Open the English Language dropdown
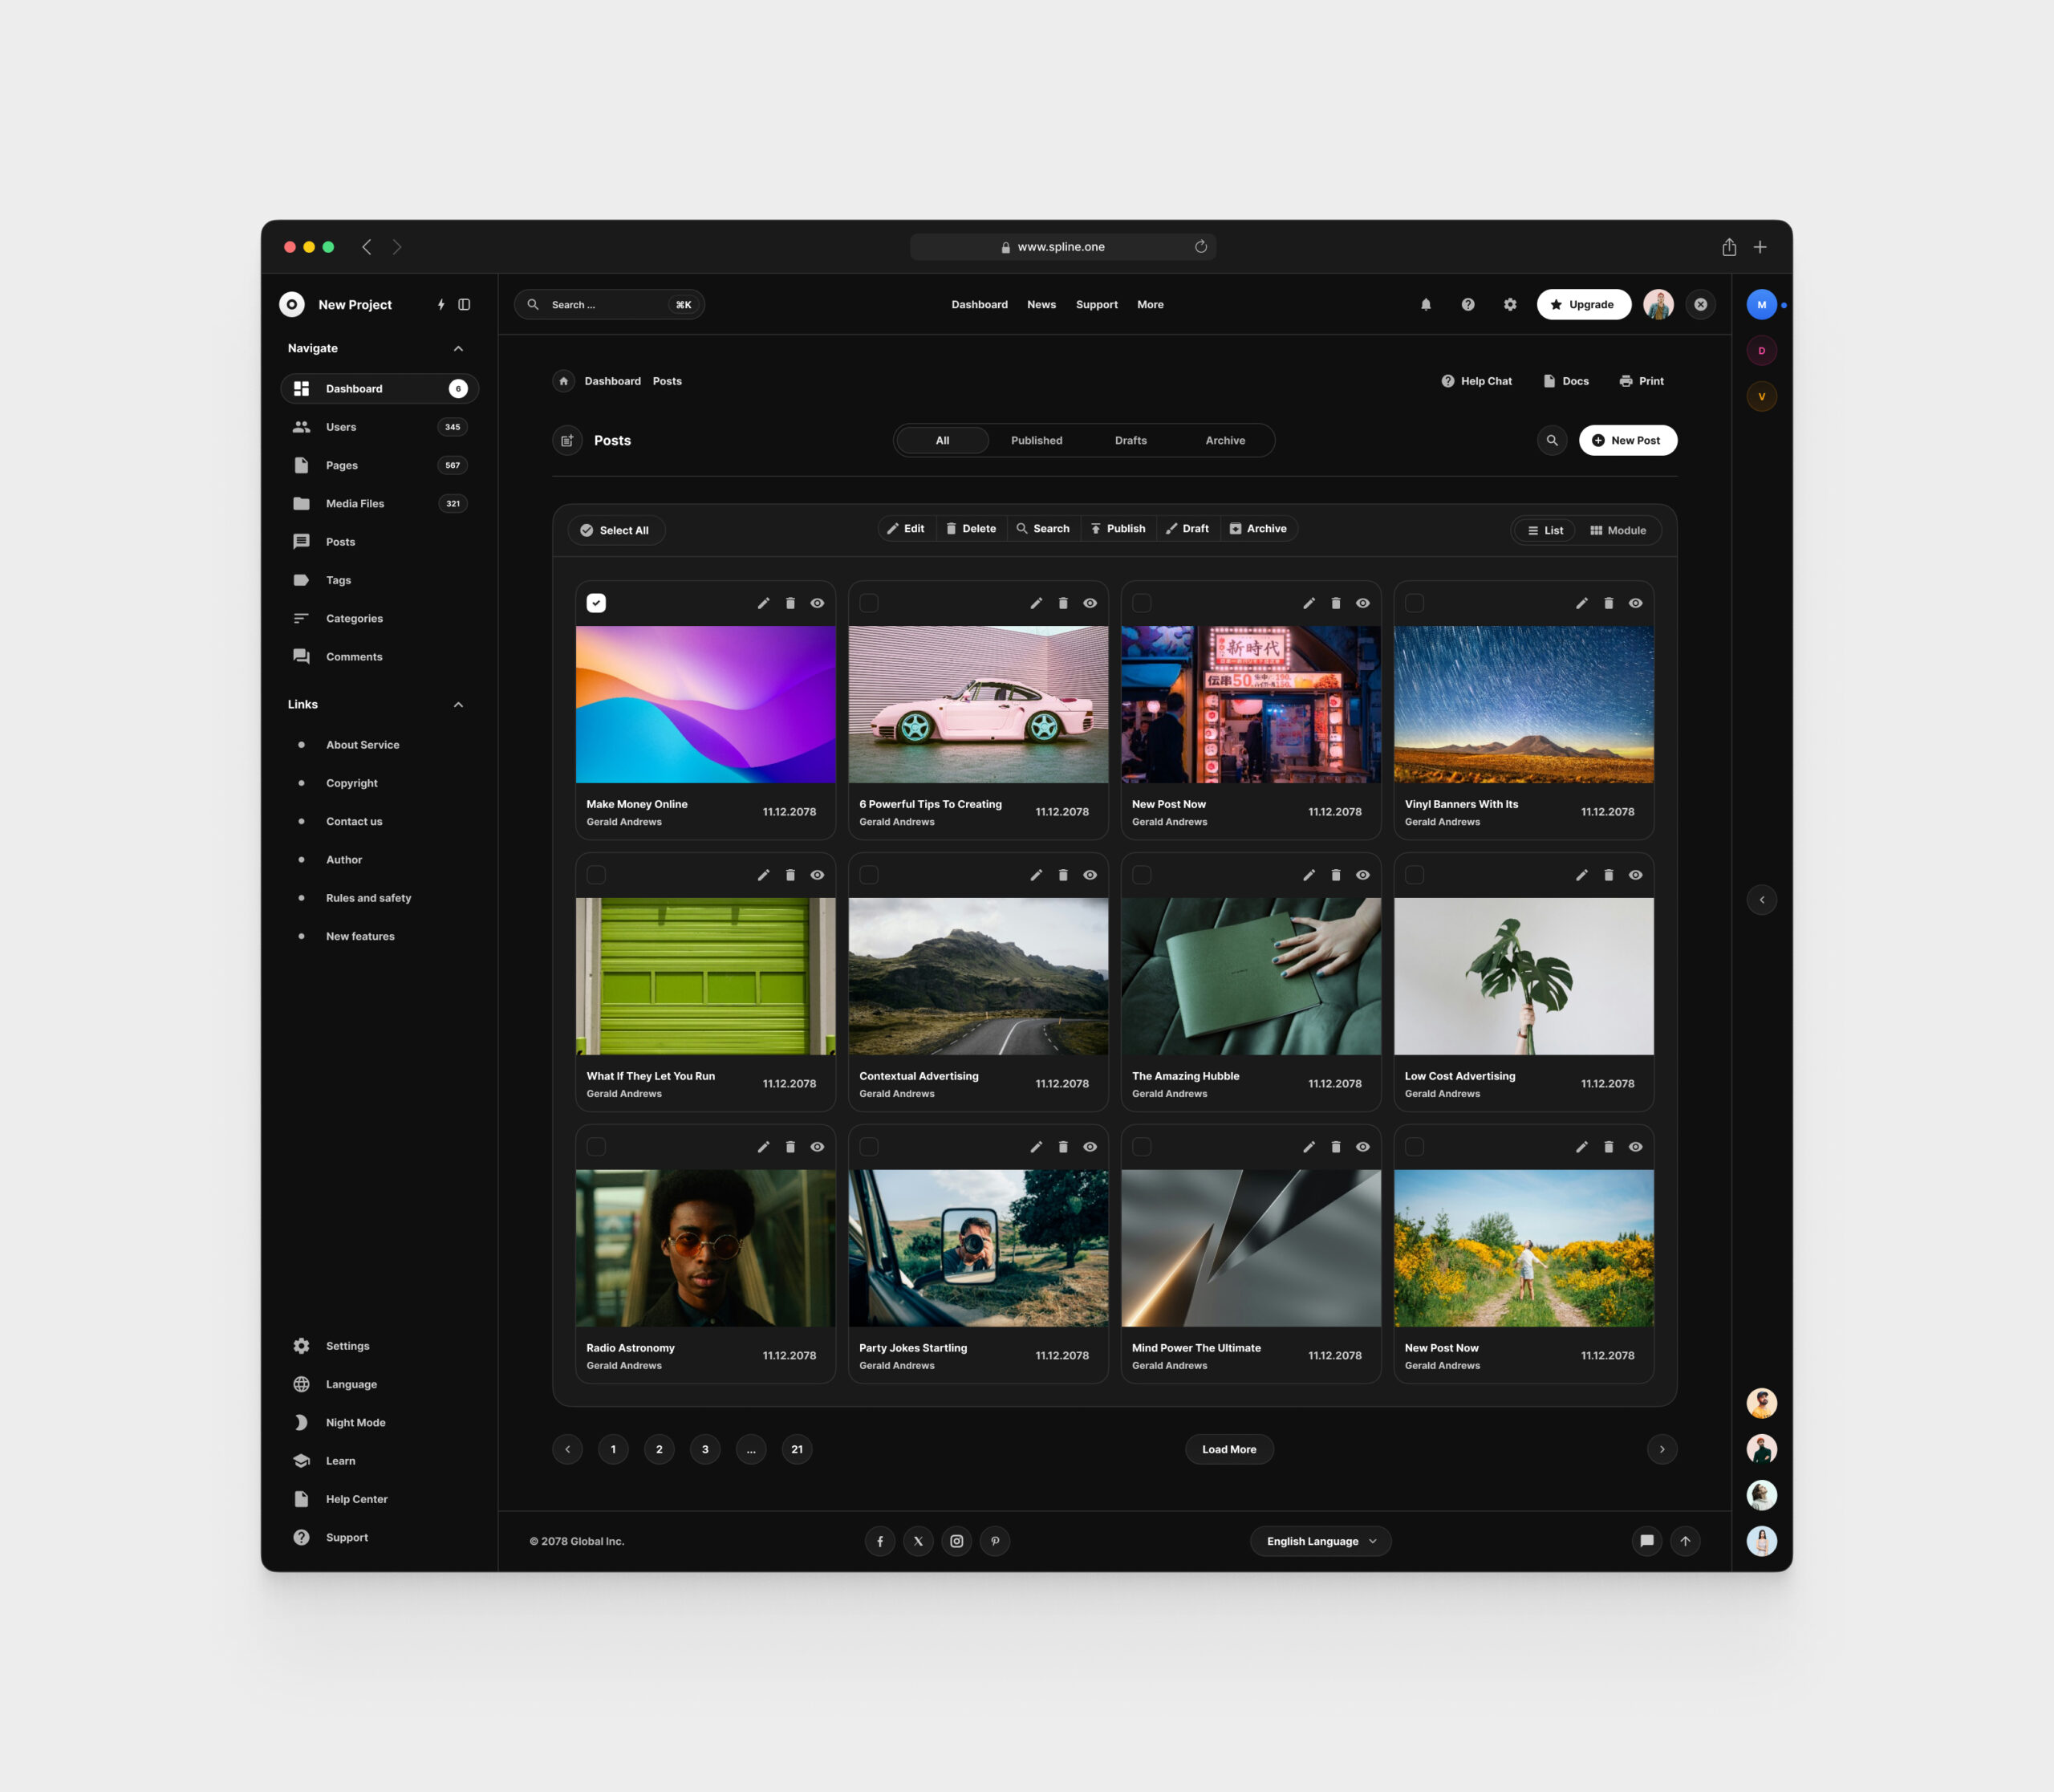Screen dimensions: 2054x1792 tap(1320, 1541)
